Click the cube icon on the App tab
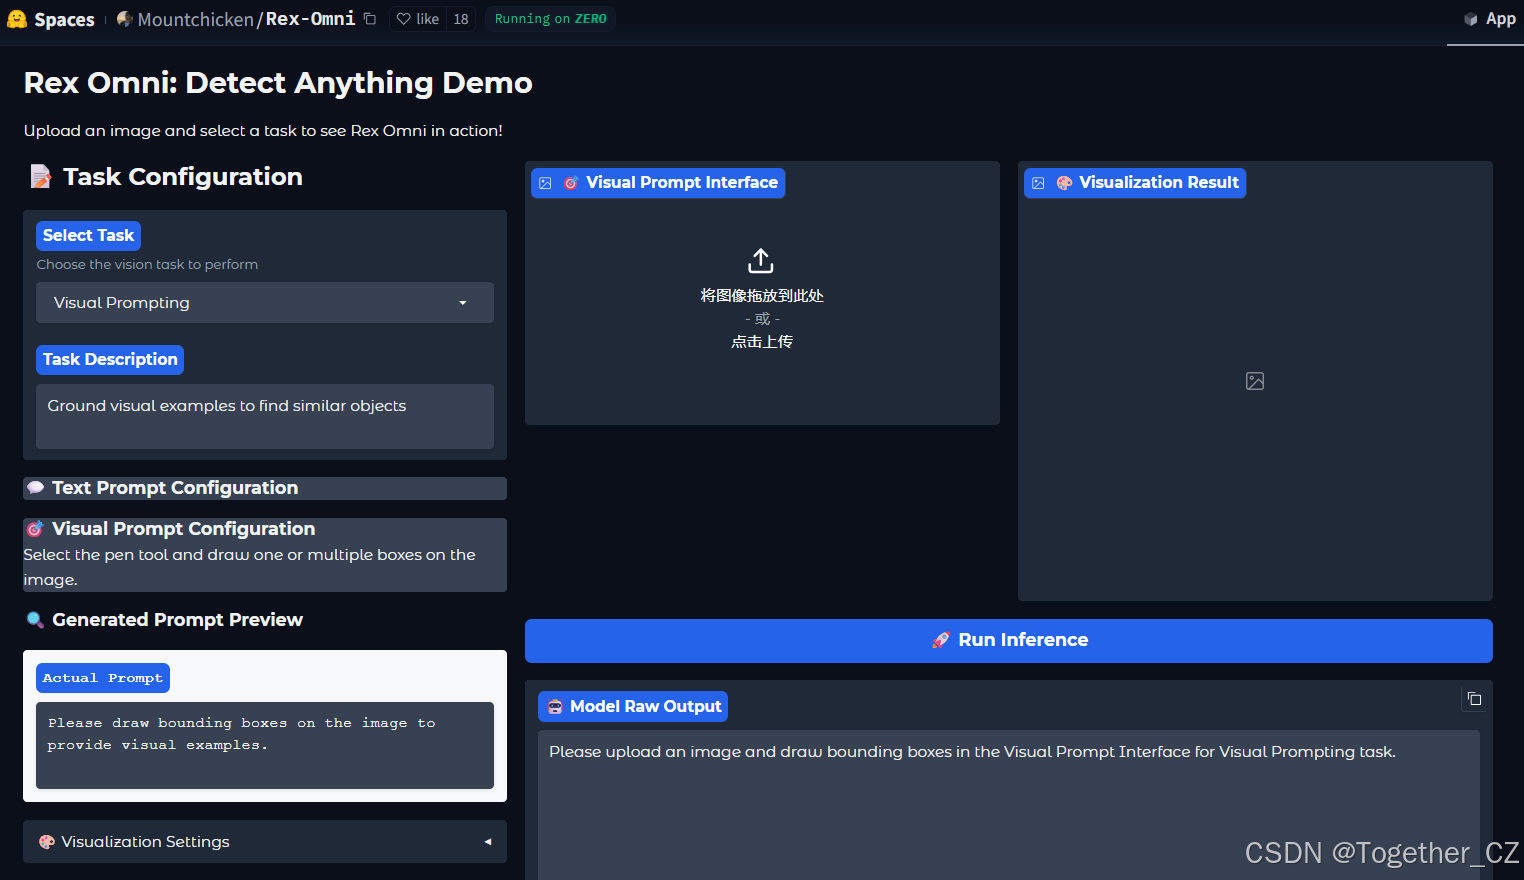1524x880 pixels. point(1471,19)
